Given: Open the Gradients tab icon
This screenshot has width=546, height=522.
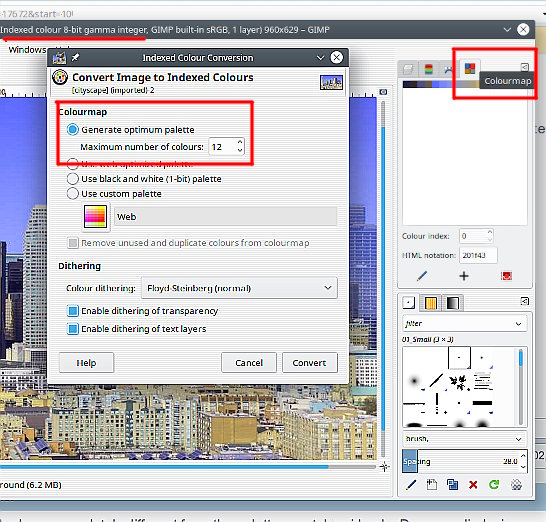Looking at the screenshot, I should [452, 303].
